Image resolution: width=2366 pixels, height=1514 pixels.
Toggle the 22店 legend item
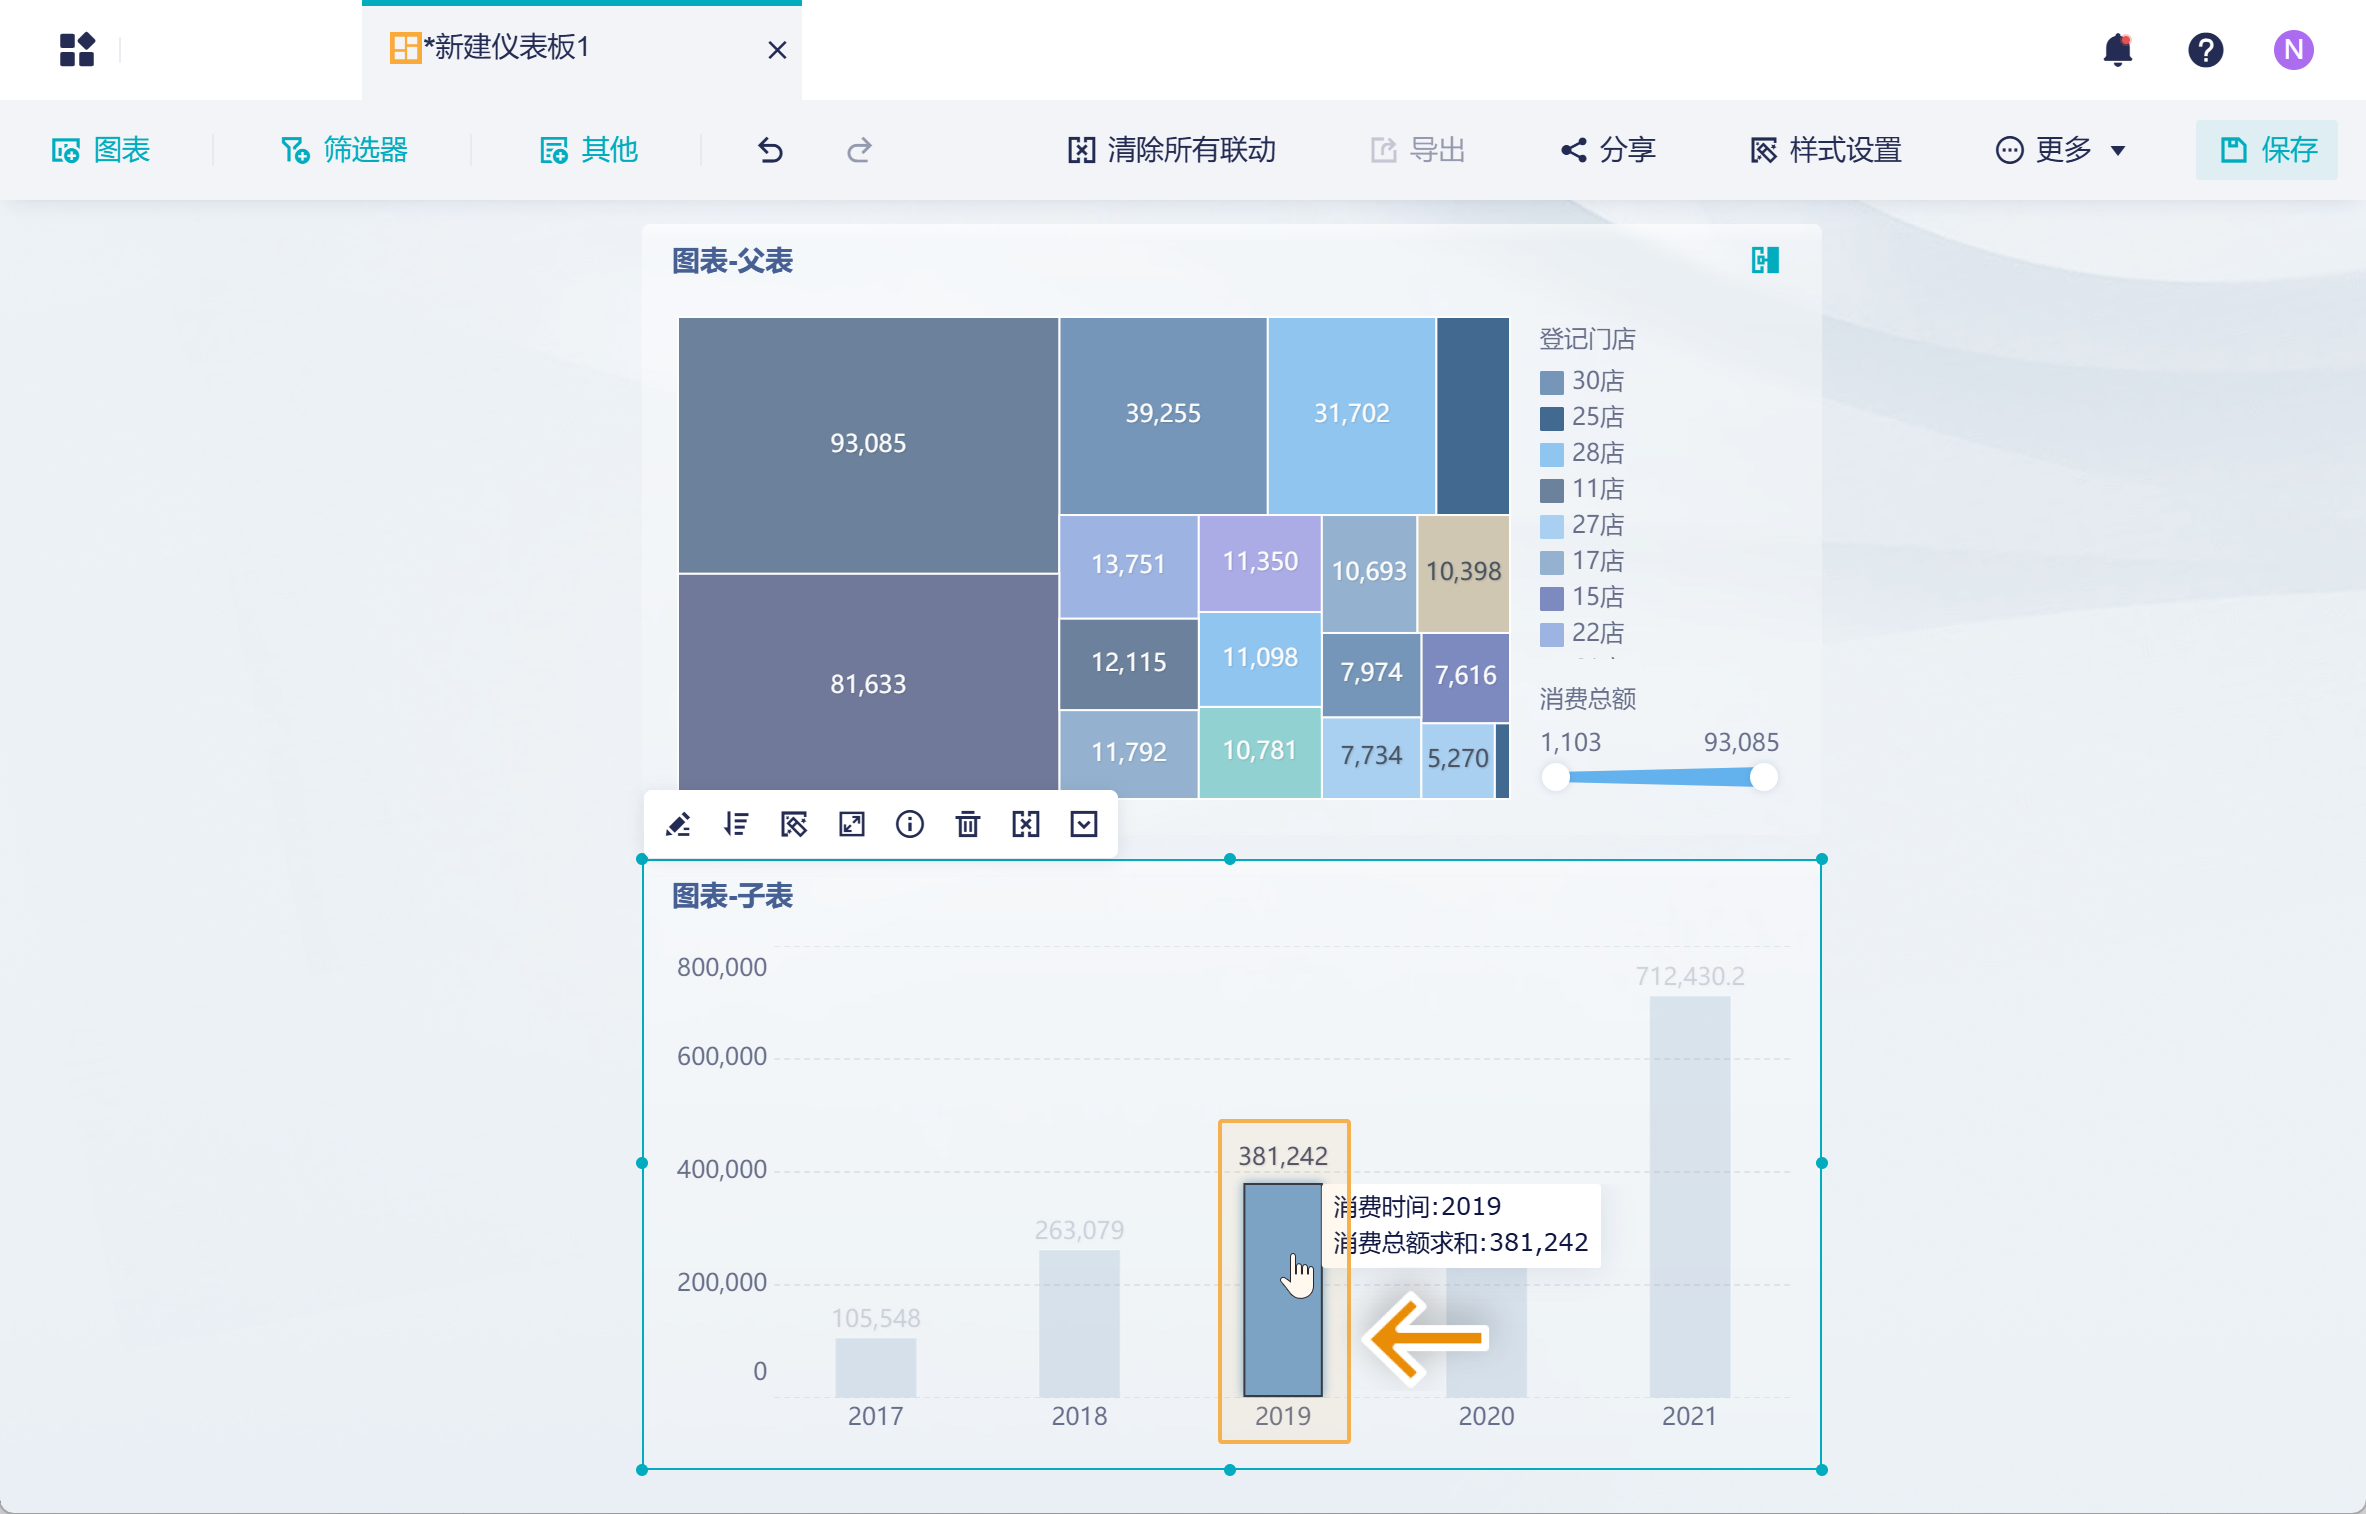tap(1582, 633)
